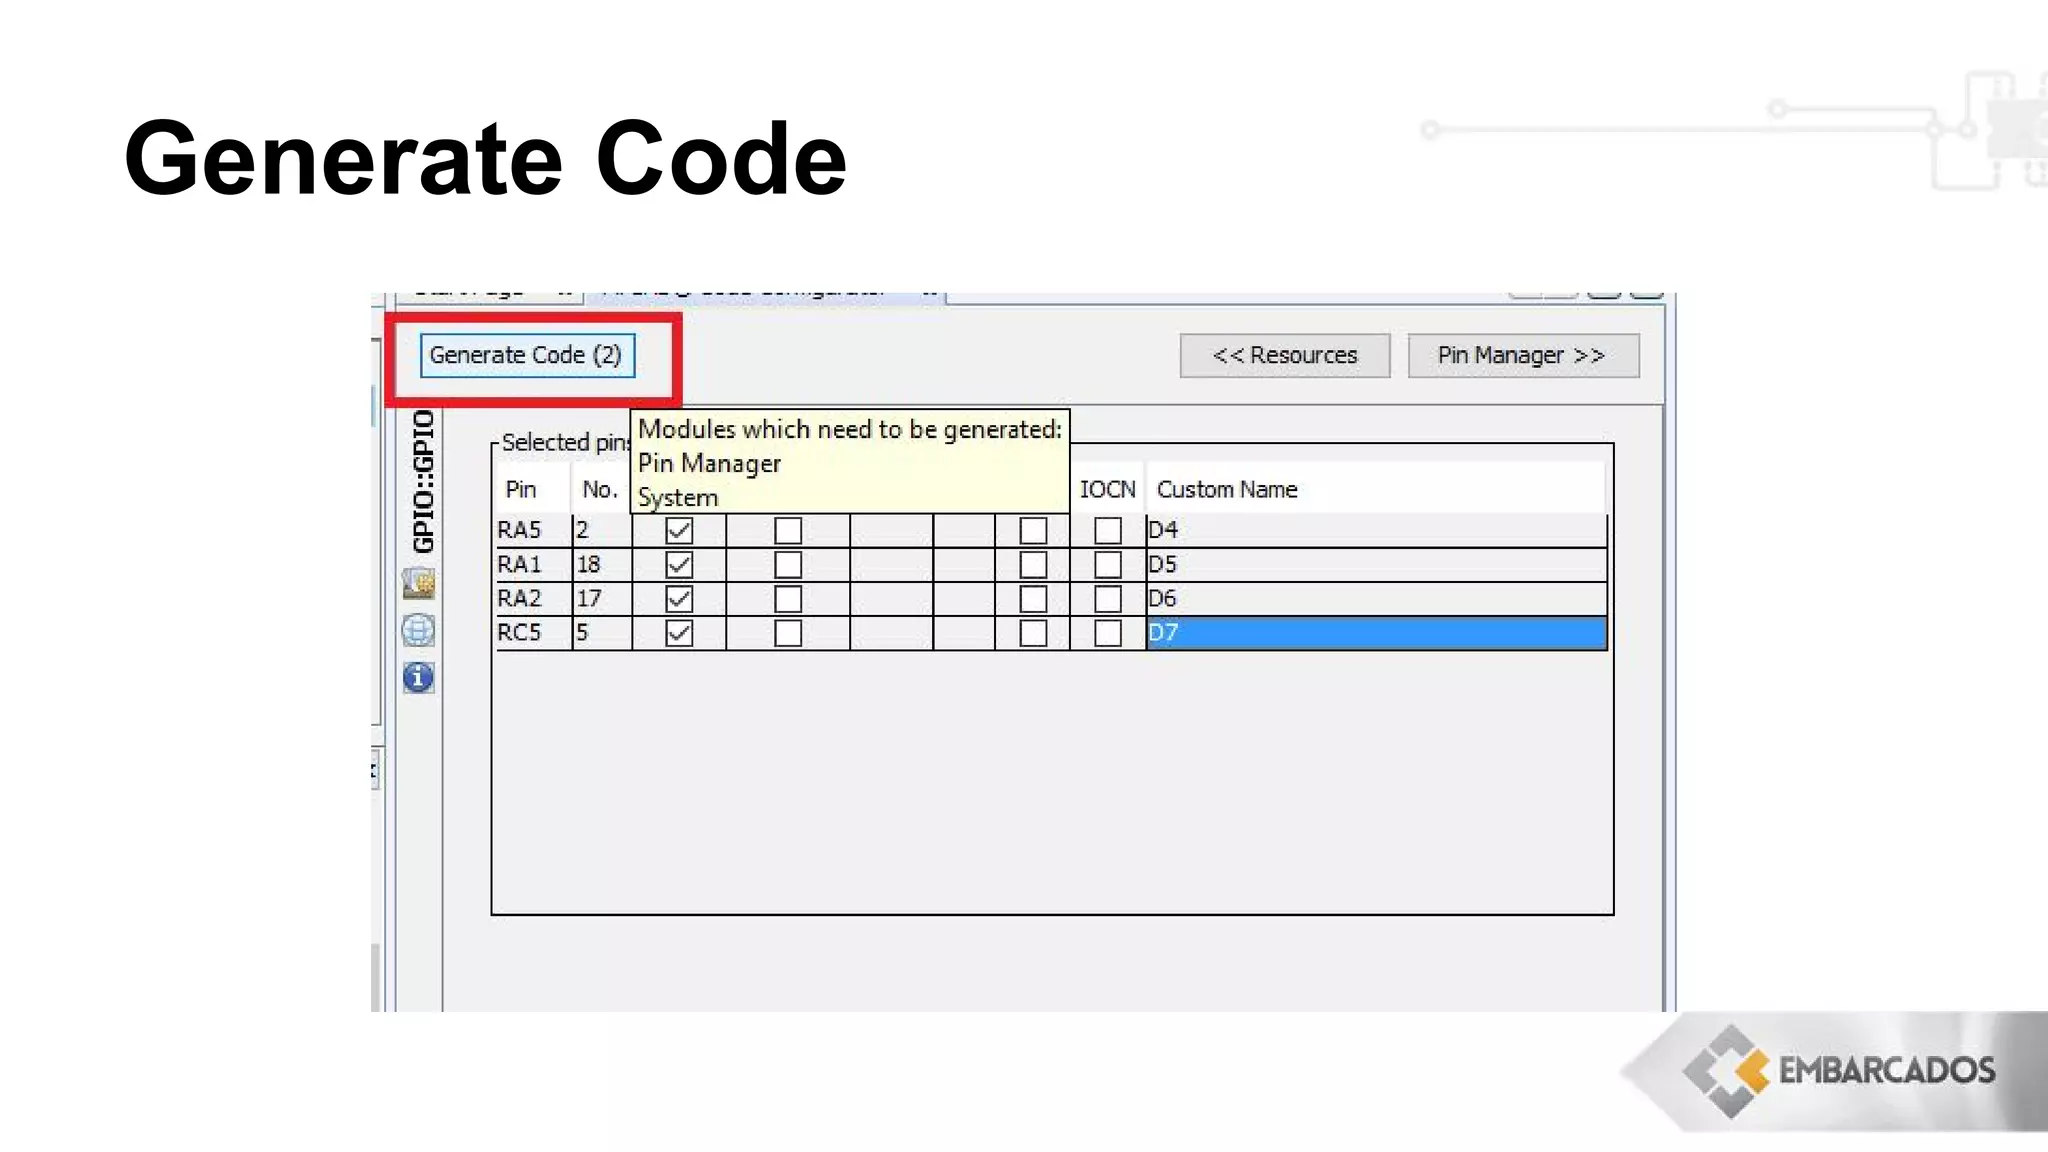This screenshot has height=1152, width=2048.
Task: Uncheck the ticked checkbox in RA5 row
Action: pos(679,530)
